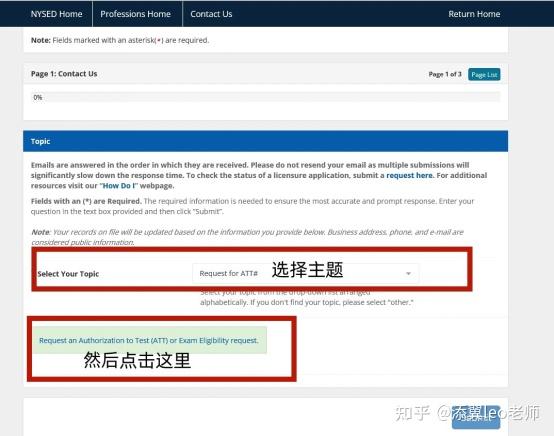Click the Topic section header
Viewport: 554px width, 436px height.
pyautogui.click(x=266, y=141)
